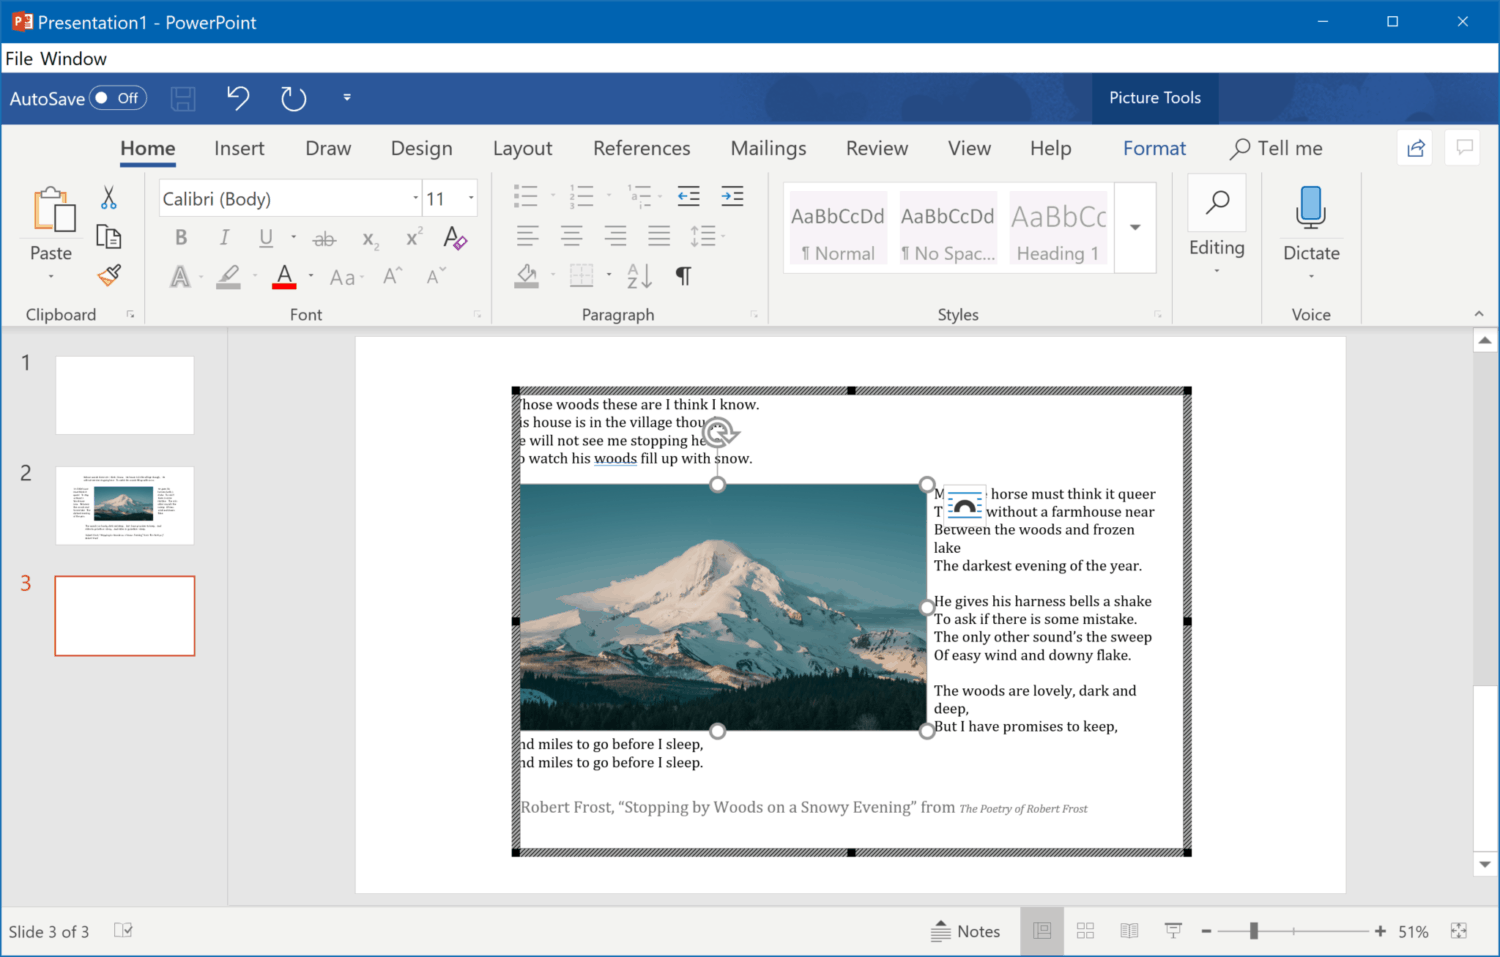Align text left

pos(528,236)
